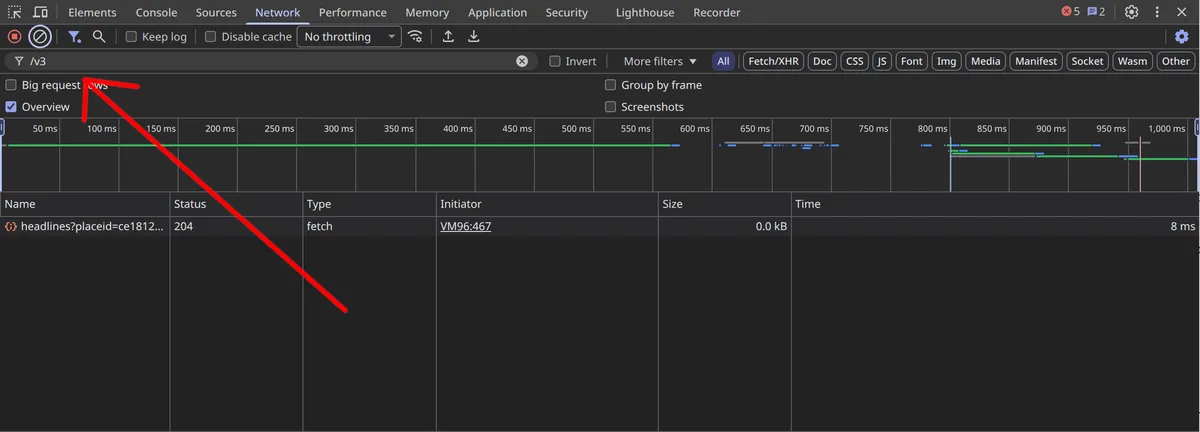The width and height of the screenshot is (1200, 432).
Task: Toggle the filter funnel icon
Action: tap(75, 37)
